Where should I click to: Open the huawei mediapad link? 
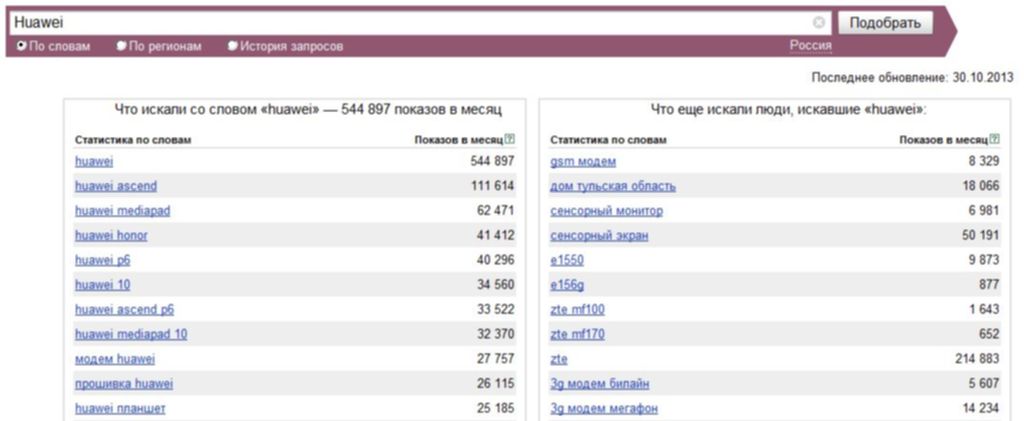[x=122, y=211]
